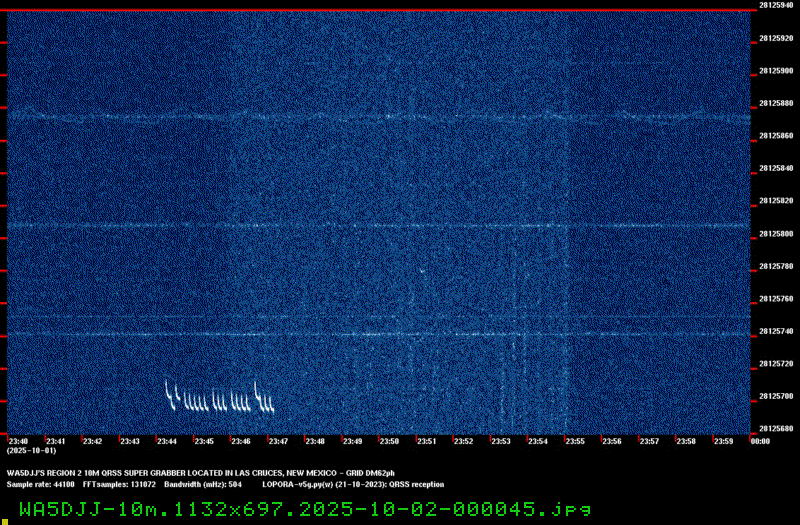This screenshot has height=525, width=800.
Task: Click the 23:41 time axis label
Action: pos(56,441)
